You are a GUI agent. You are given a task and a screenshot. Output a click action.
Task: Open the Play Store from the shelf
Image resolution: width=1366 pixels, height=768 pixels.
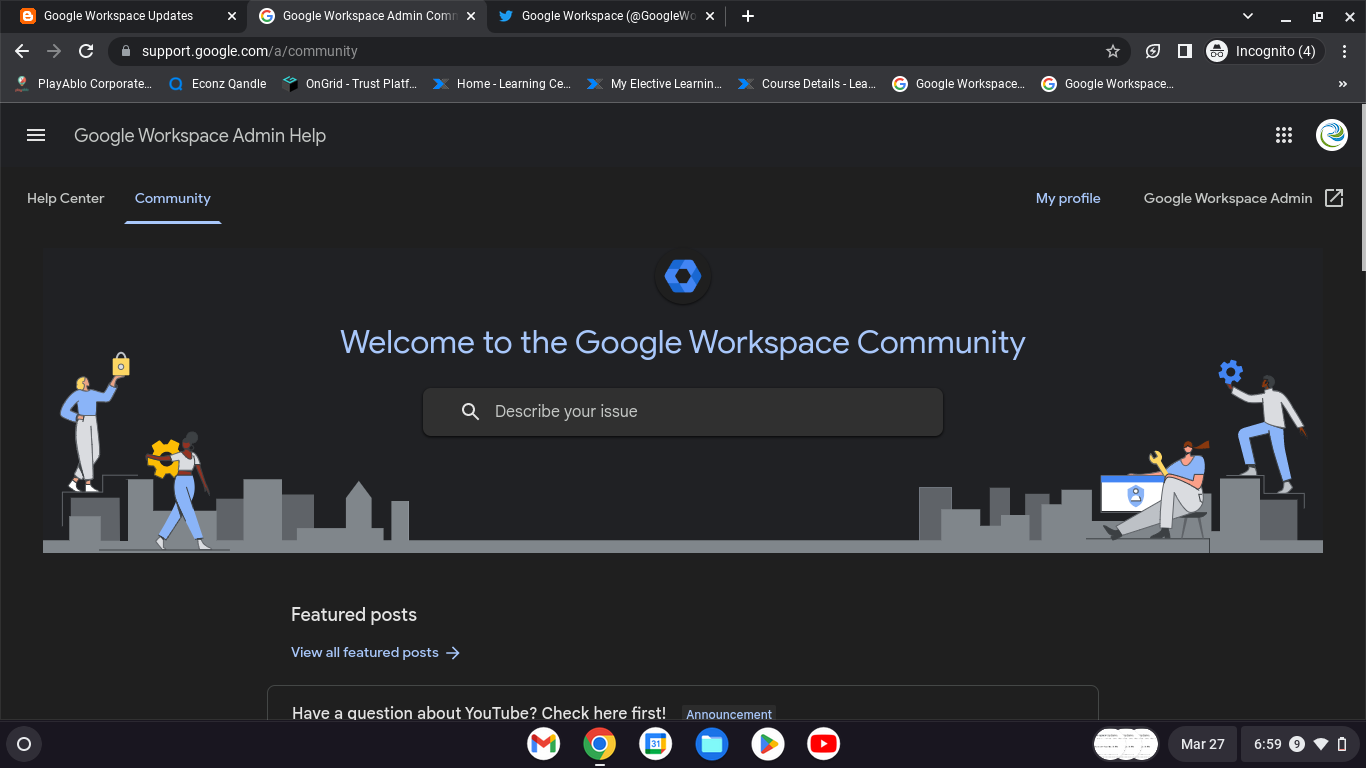click(768, 744)
